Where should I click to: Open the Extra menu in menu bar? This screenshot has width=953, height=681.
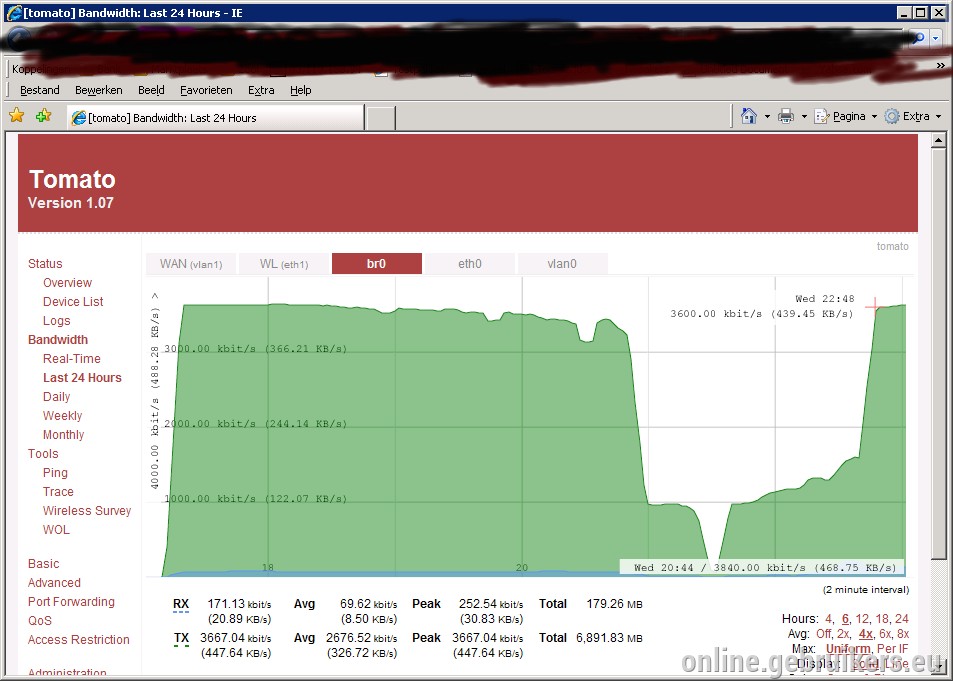tap(261, 90)
